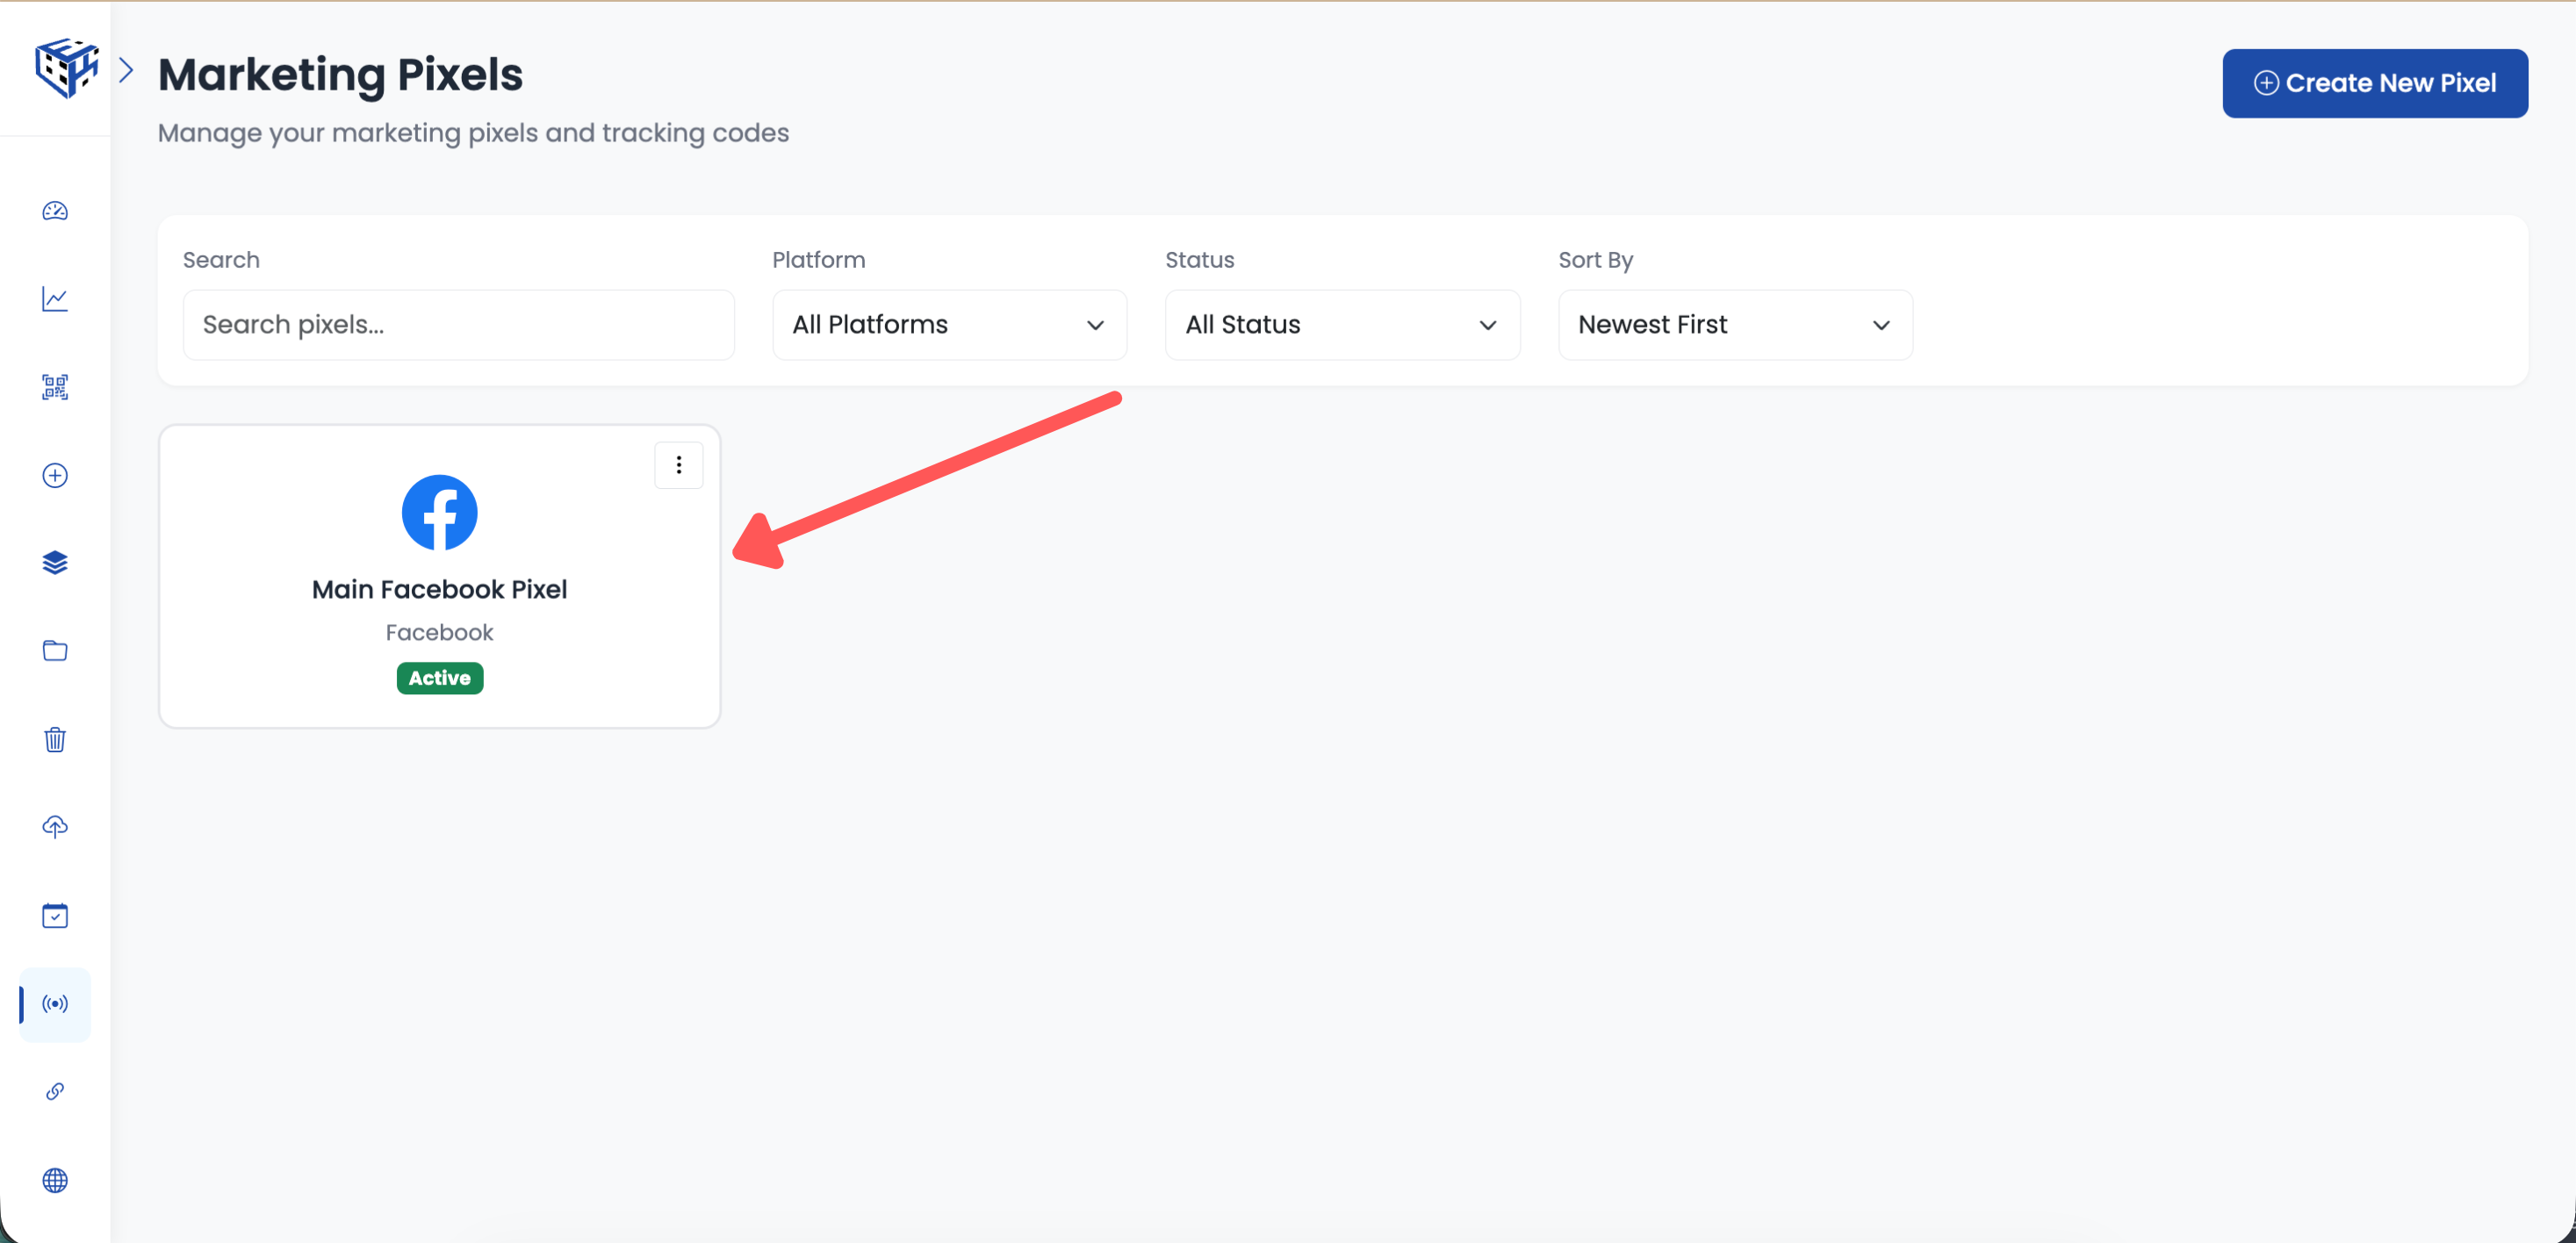Open the dashboard gauge icon in sidebar

coord(55,211)
